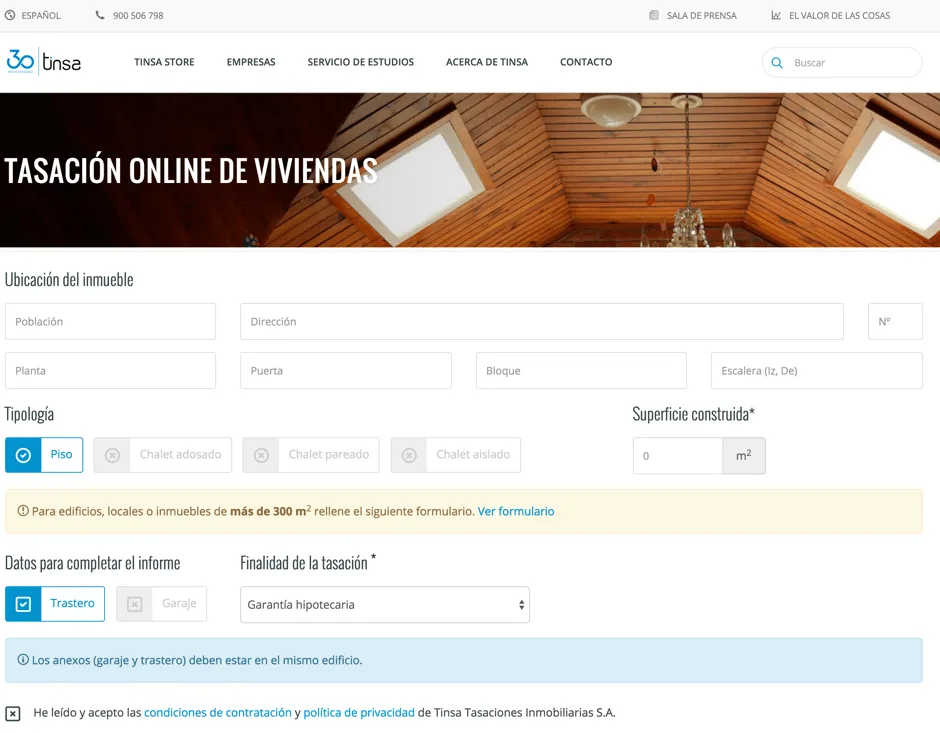The image size is (940, 733).
Task: Click the info icon in blue annex notice
Action: tap(23, 659)
